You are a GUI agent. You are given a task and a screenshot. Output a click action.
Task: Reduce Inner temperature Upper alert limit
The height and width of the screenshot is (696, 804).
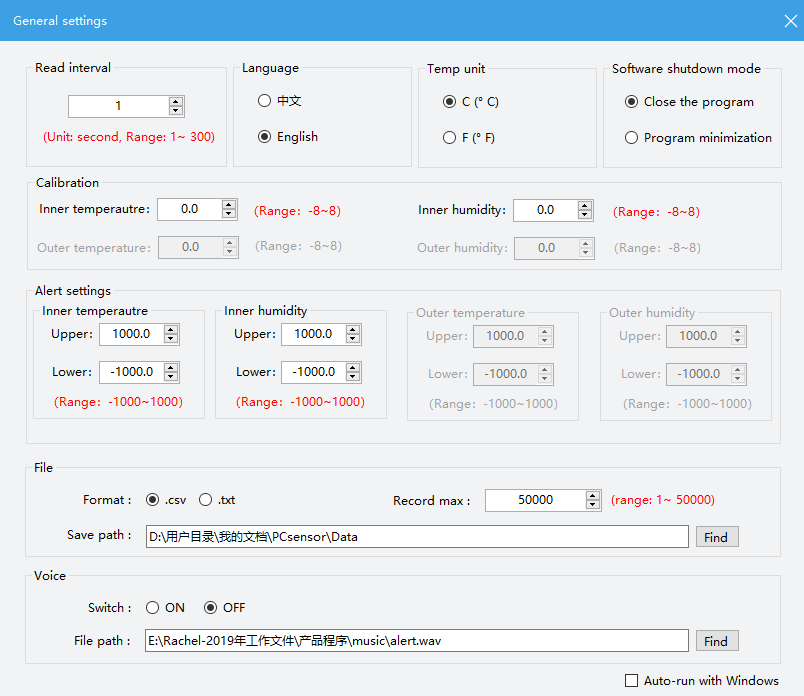pyautogui.click(x=171, y=339)
